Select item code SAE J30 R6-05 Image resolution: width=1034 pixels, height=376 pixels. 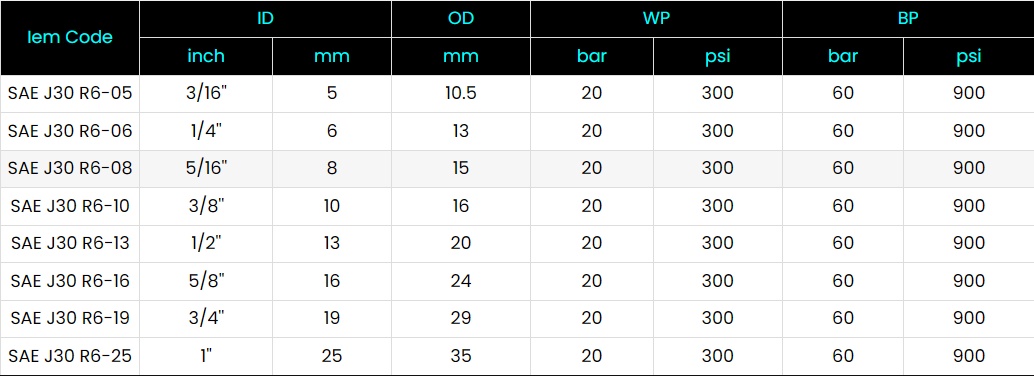pos(70,93)
